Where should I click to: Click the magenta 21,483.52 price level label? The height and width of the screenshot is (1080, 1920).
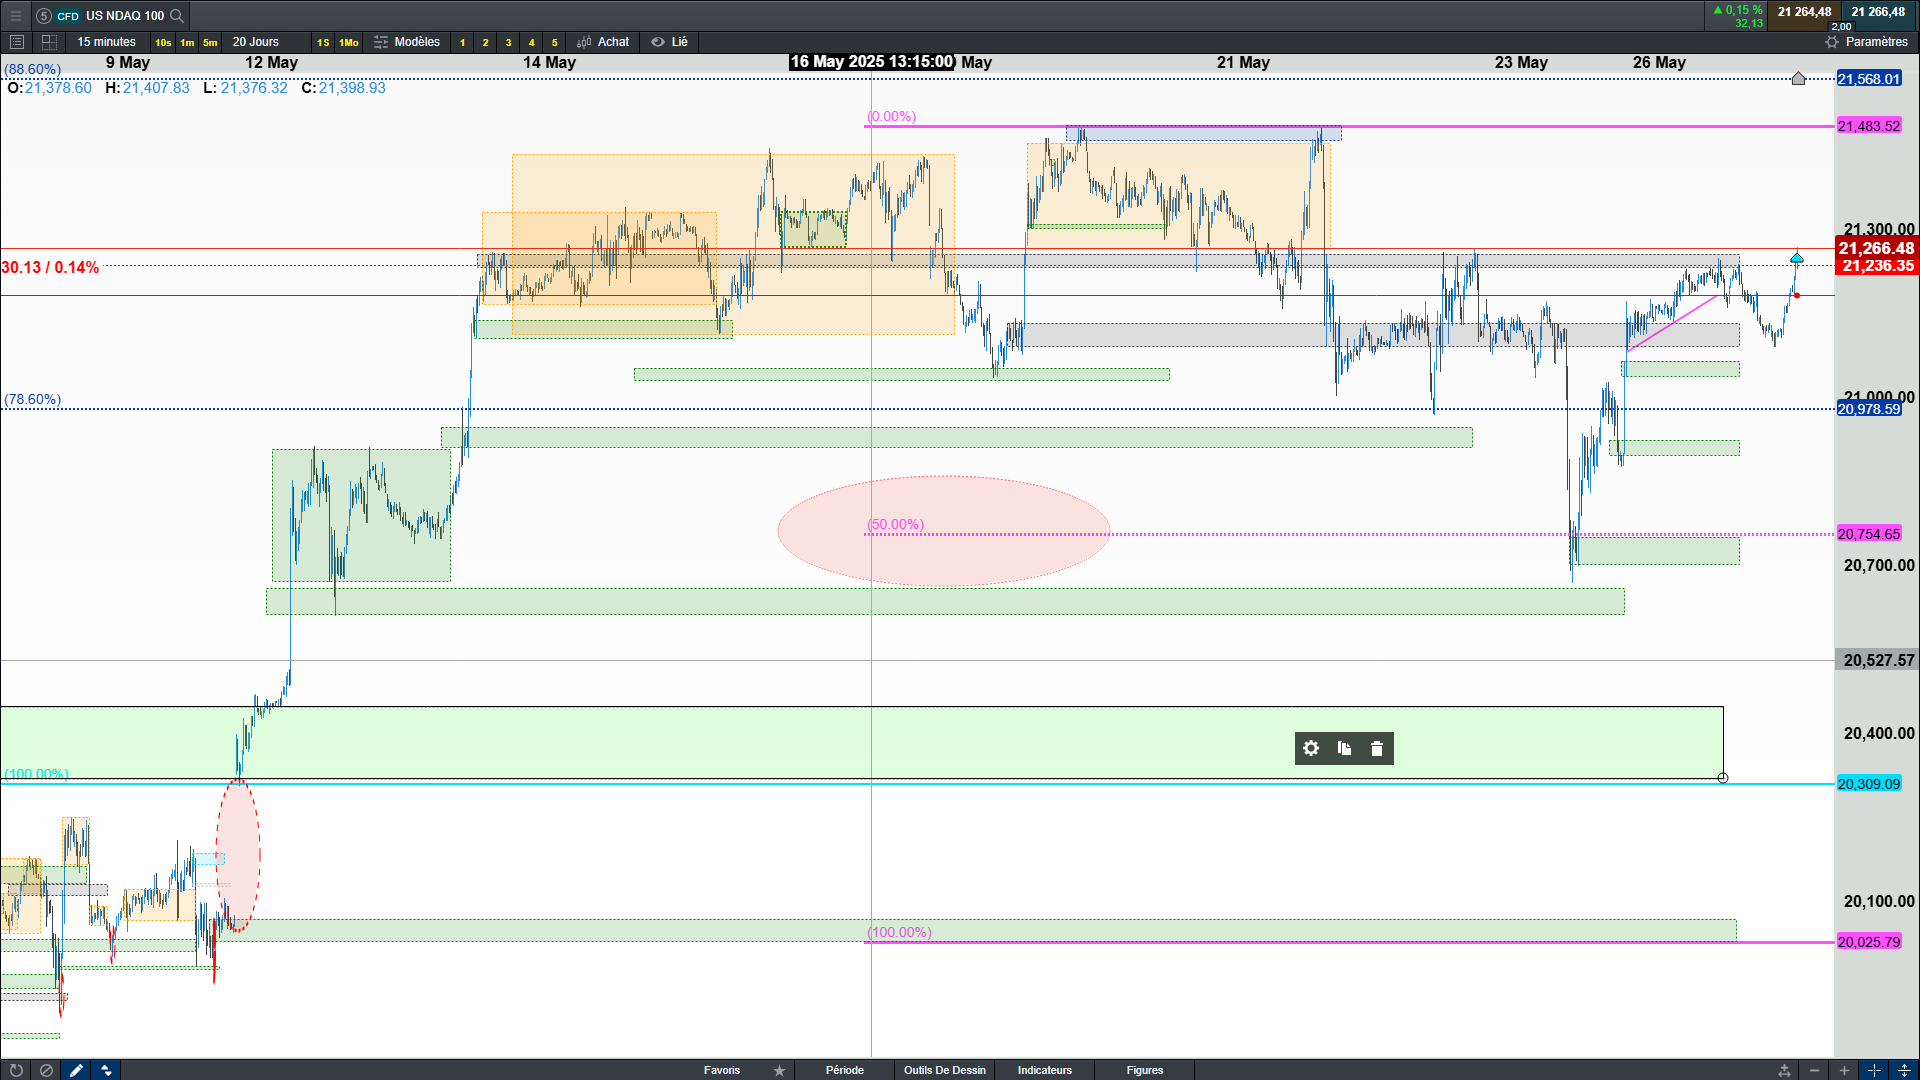[x=1868, y=126]
